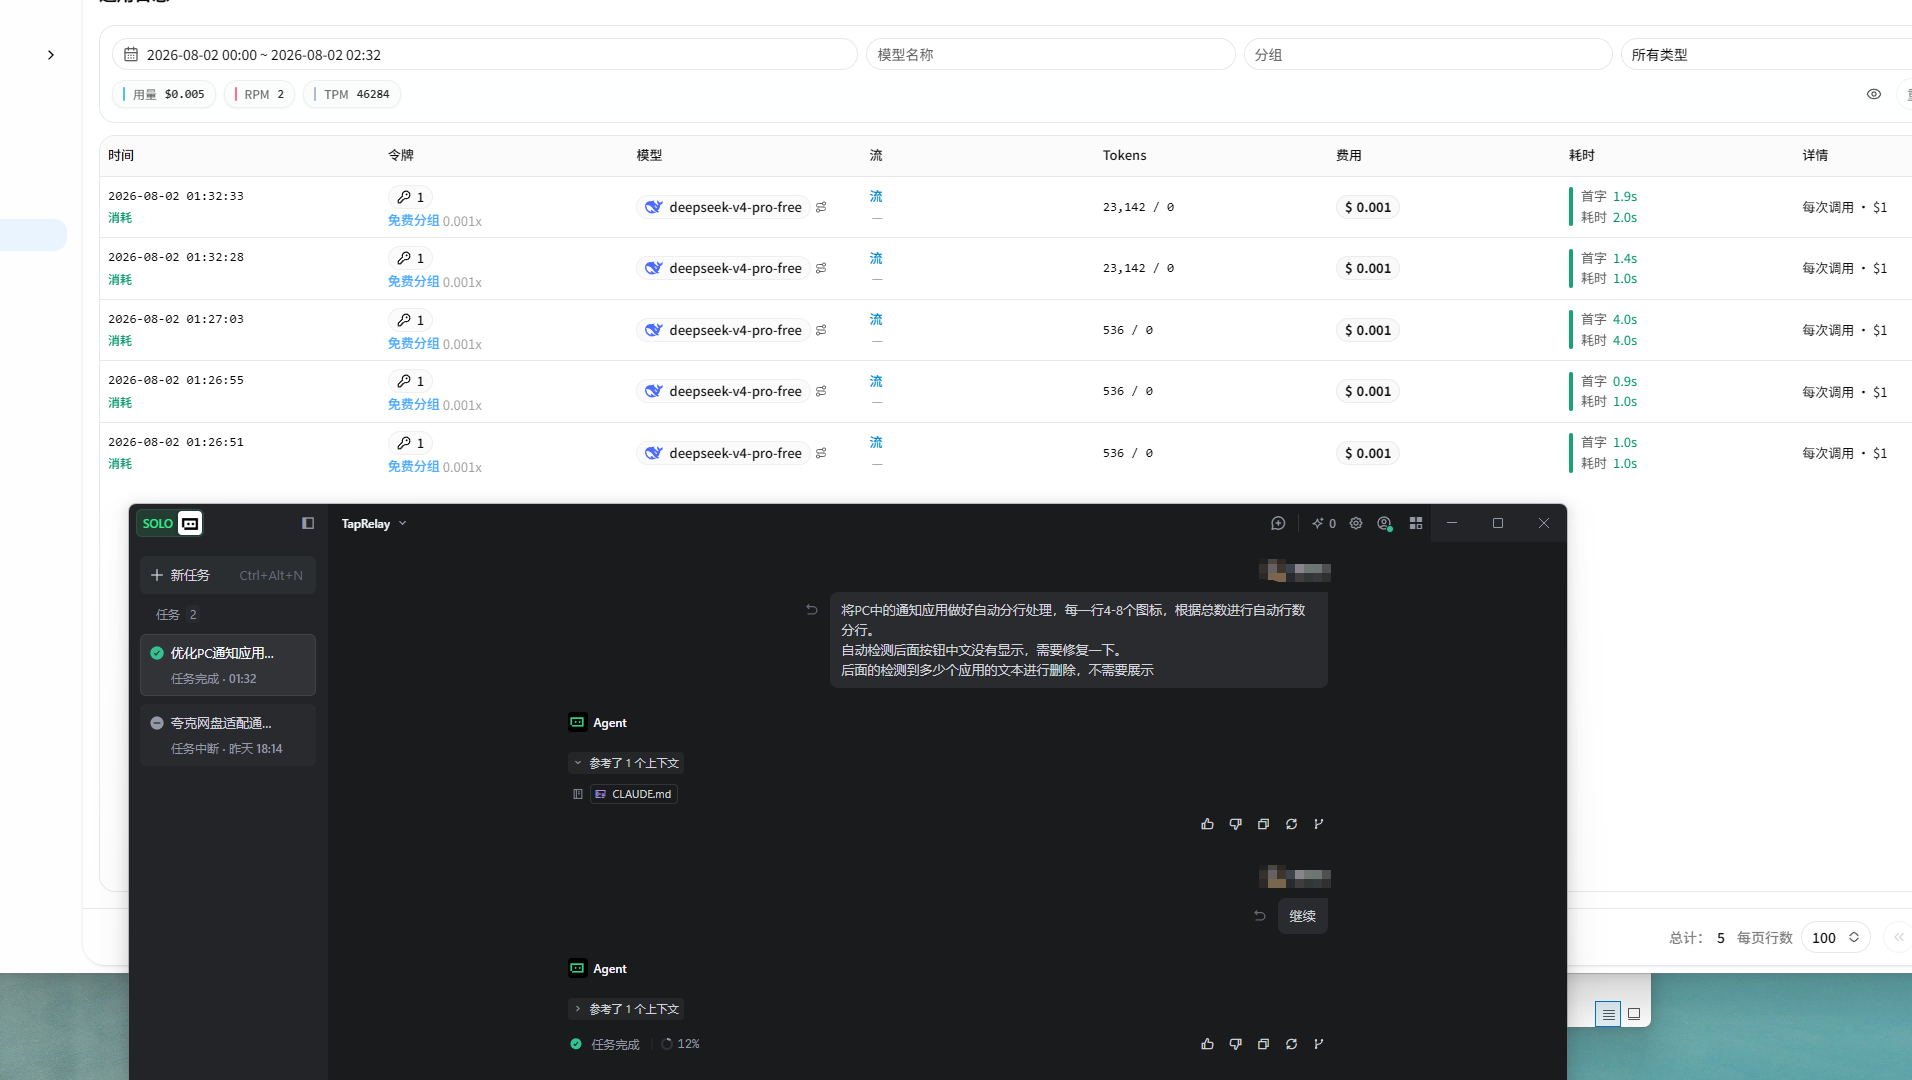Regenerate the first Agent reply

[x=1291, y=824]
